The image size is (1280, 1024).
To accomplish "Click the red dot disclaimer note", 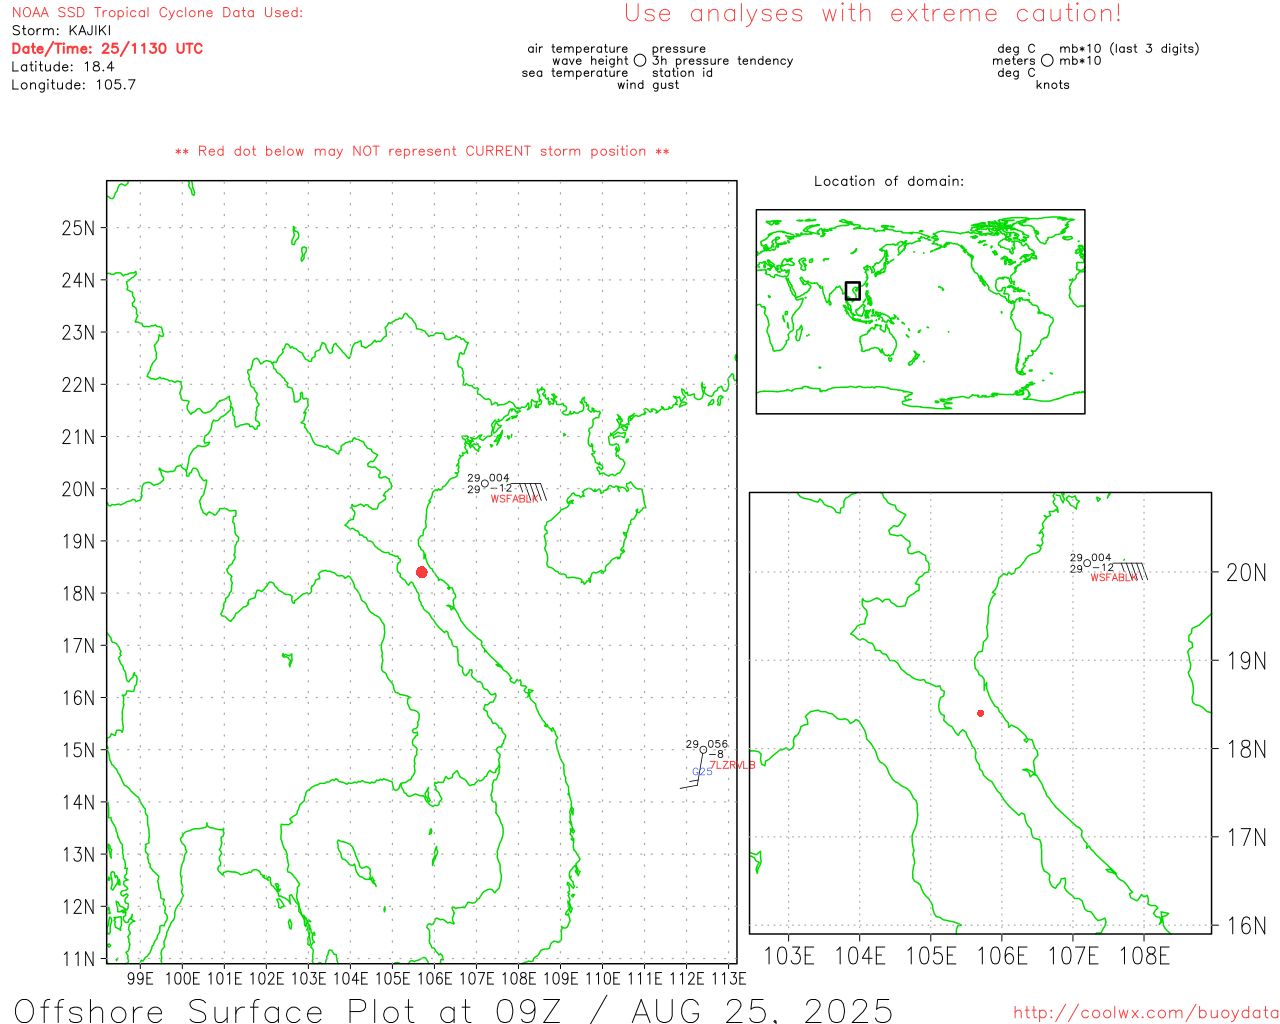I will 422,151.
